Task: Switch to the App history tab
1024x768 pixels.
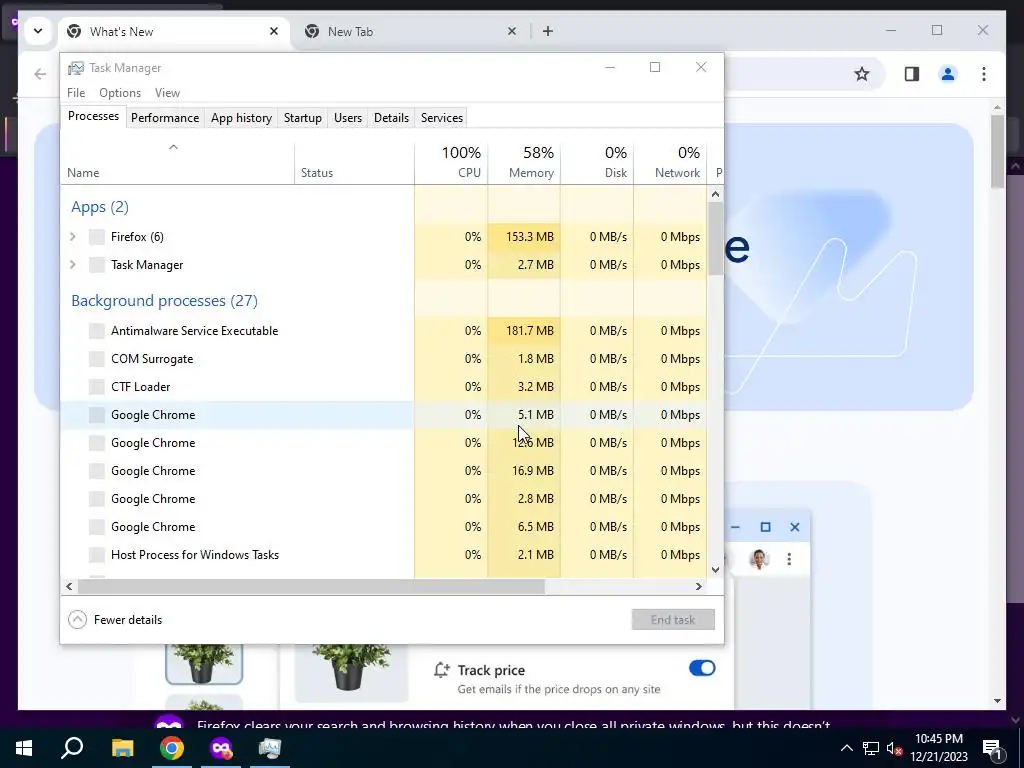Action: (x=241, y=118)
